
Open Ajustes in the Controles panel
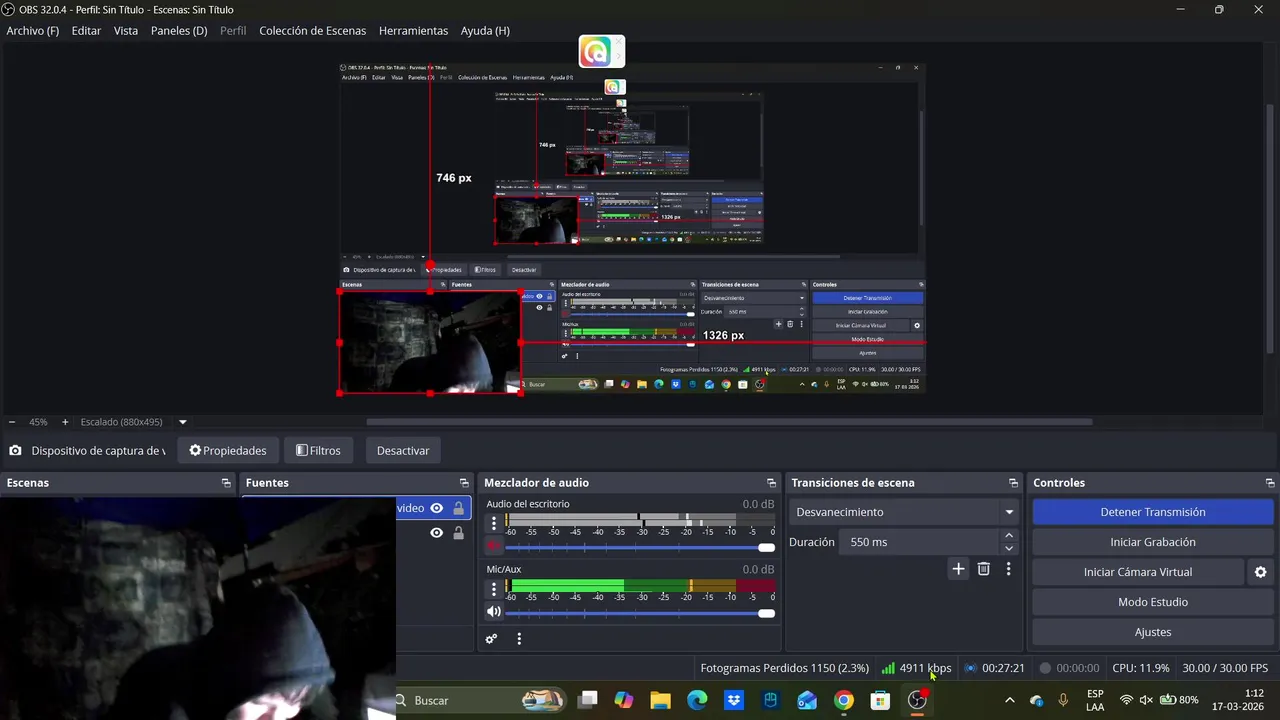pyautogui.click(x=1153, y=632)
